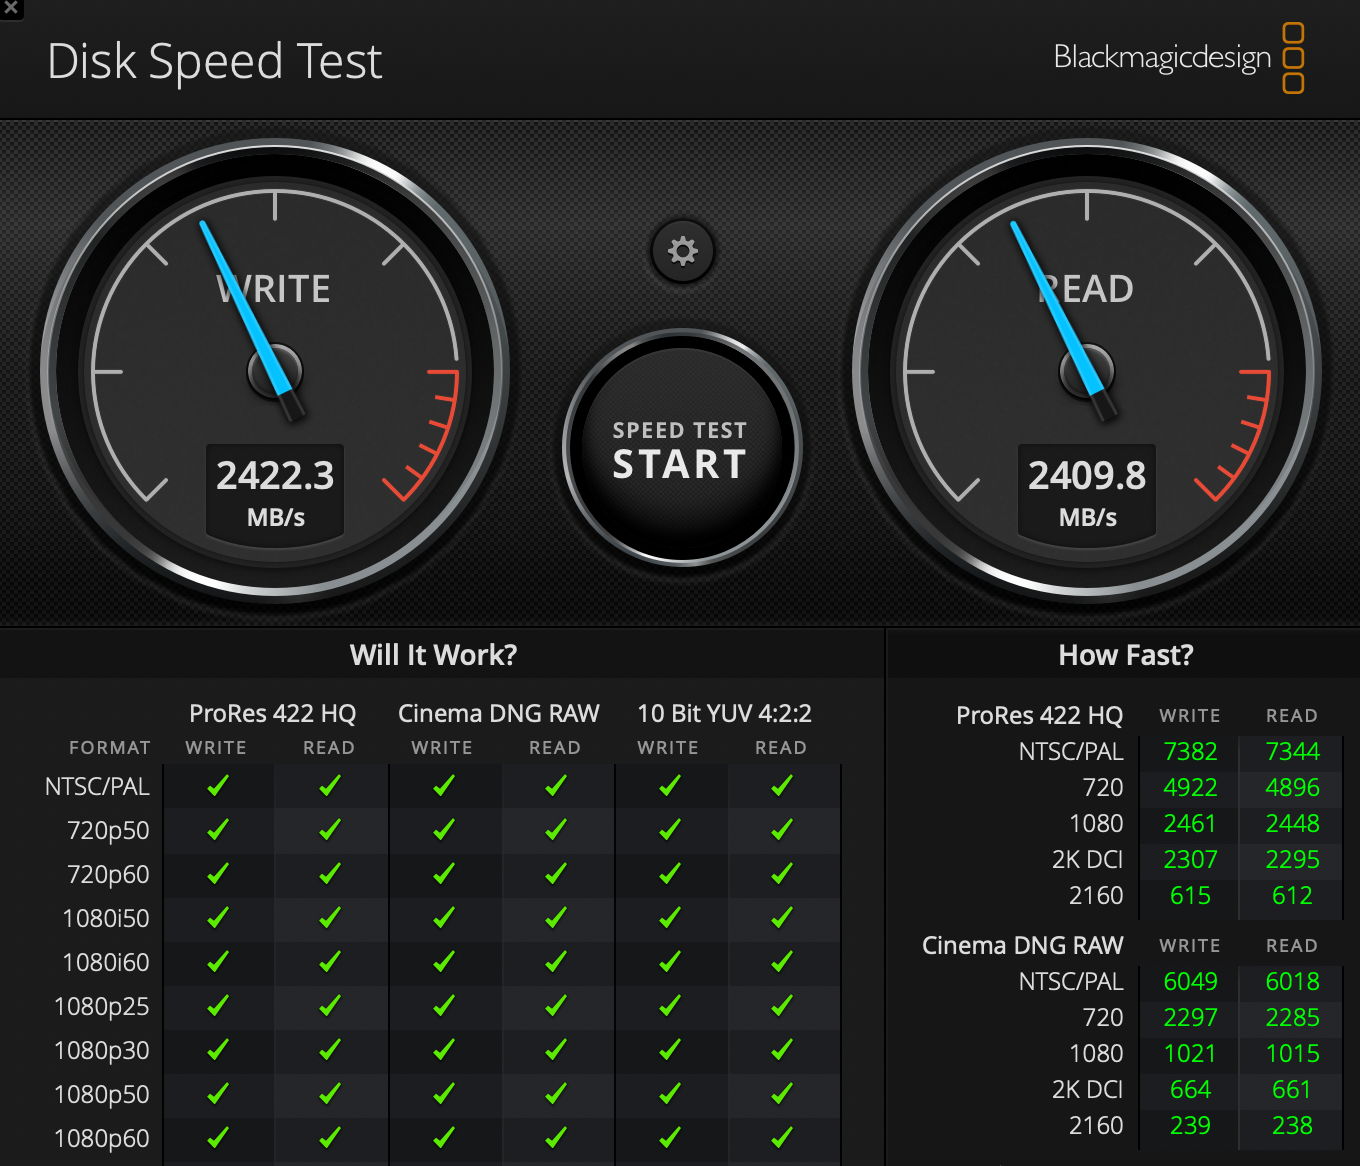Image resolution: width=1360 pixels, height=1166 pixels.
Task: Click 1080i50 10 Bit YUV read checkmark
Action: tap(781, 918)
